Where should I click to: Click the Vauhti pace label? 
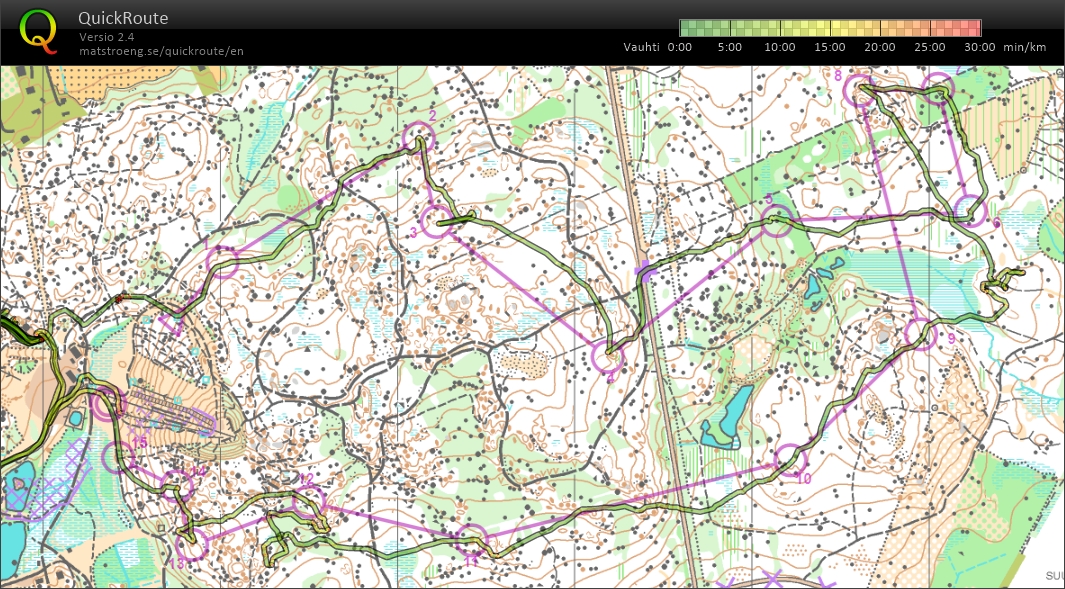tap(642, 47)
